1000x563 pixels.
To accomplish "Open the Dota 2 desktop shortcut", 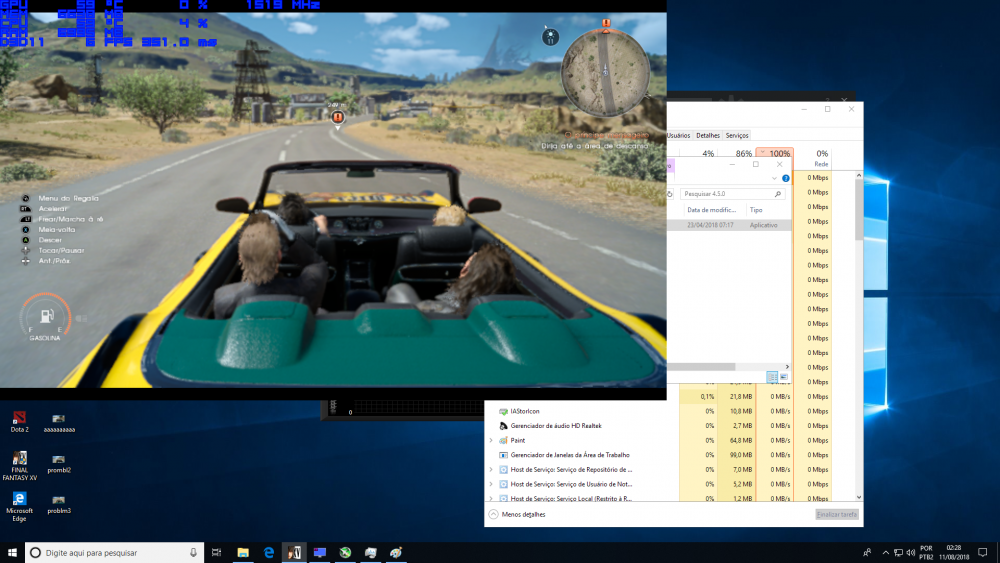I will pos(19,418).
